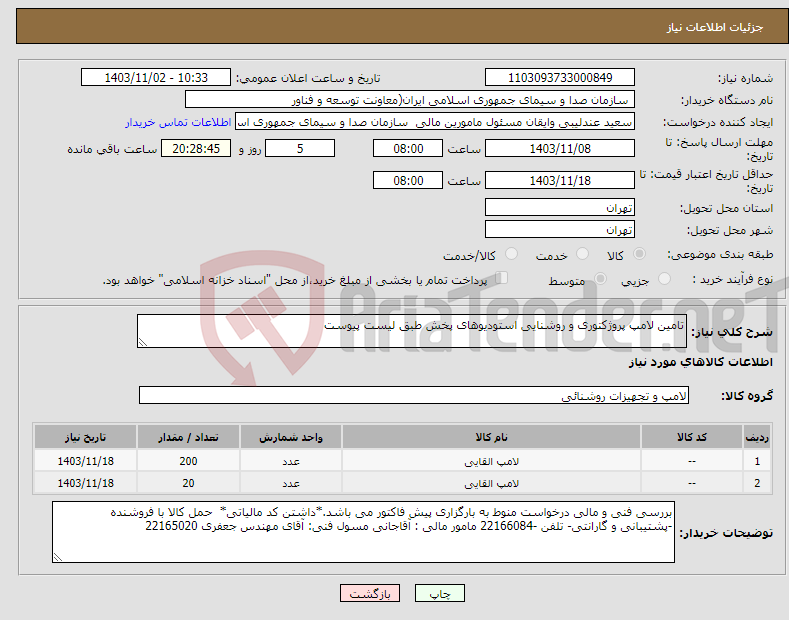Click the delivery city field تهران
The width and height of the screenshot is (789, 620).
pyautogui.click(x=560, y=229)
